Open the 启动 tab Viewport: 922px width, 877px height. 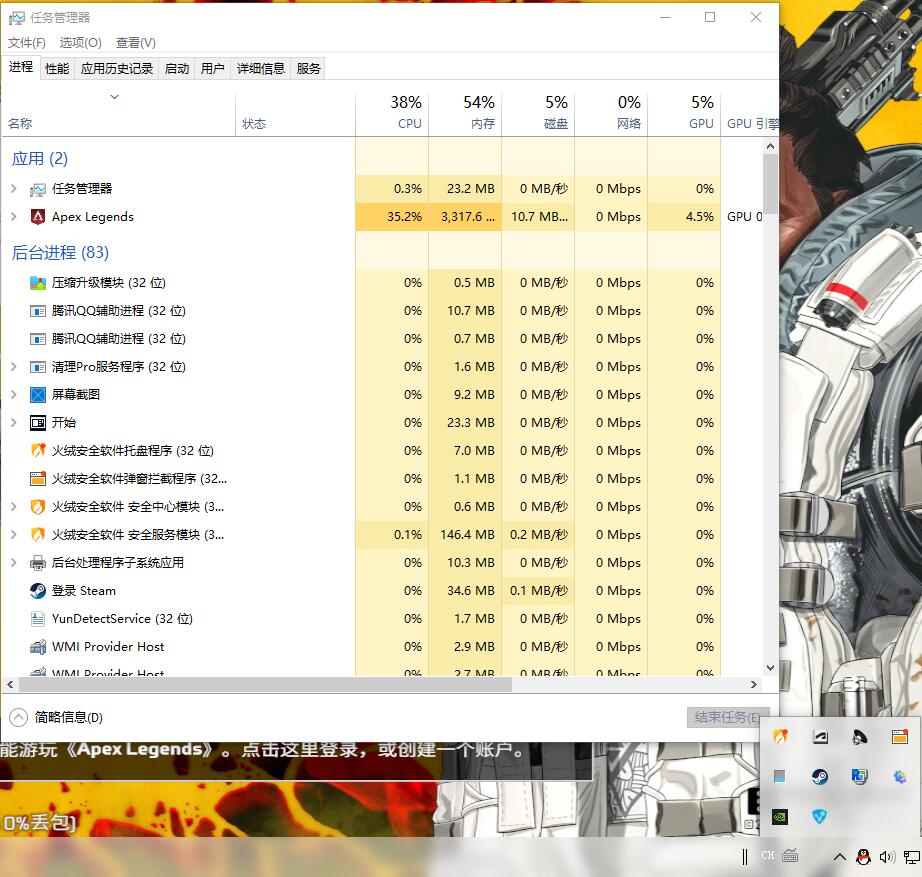(x=177, y=68)
